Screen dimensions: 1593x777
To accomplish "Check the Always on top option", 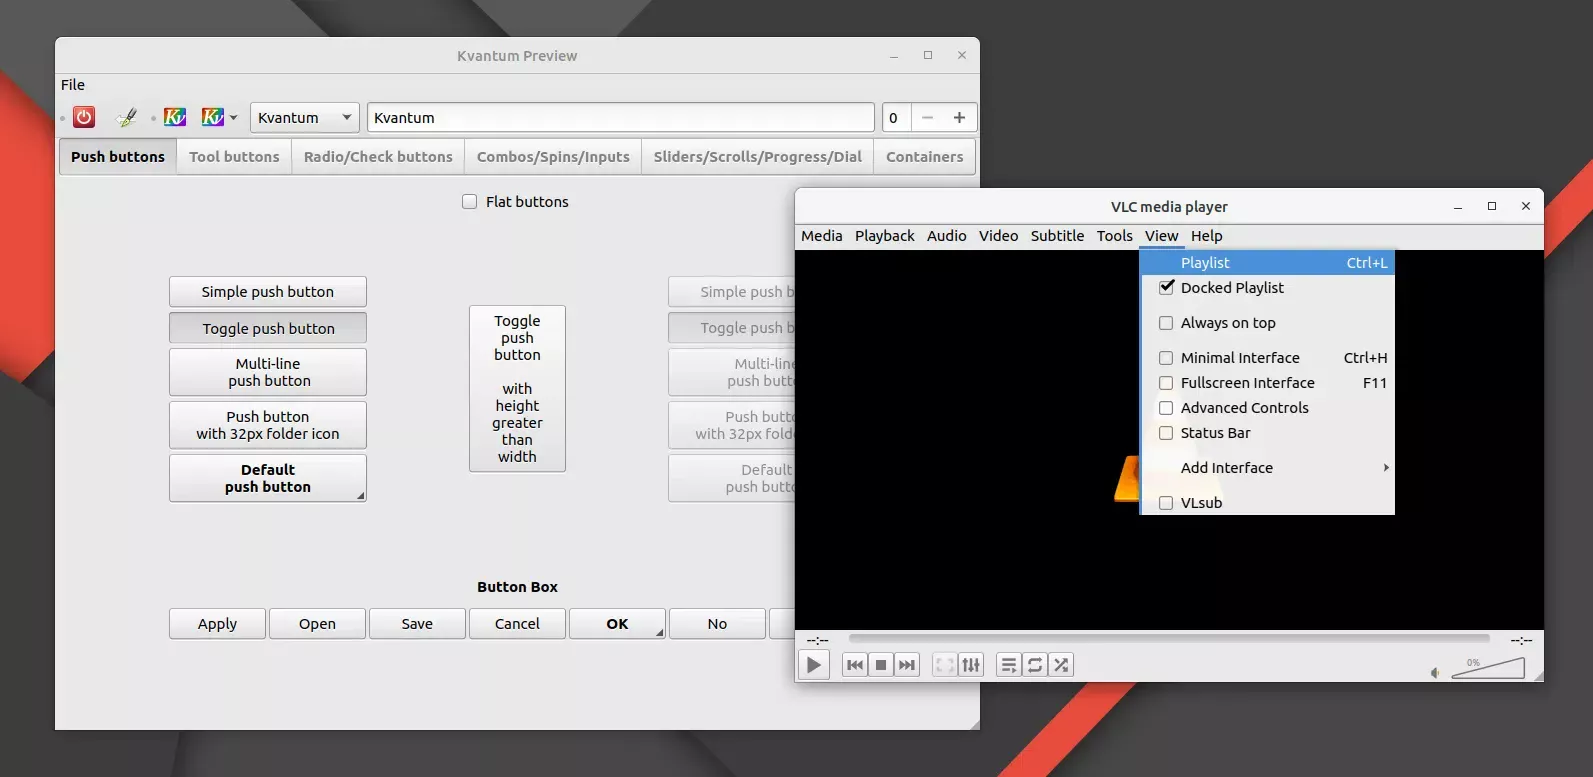I will 1166,323.
